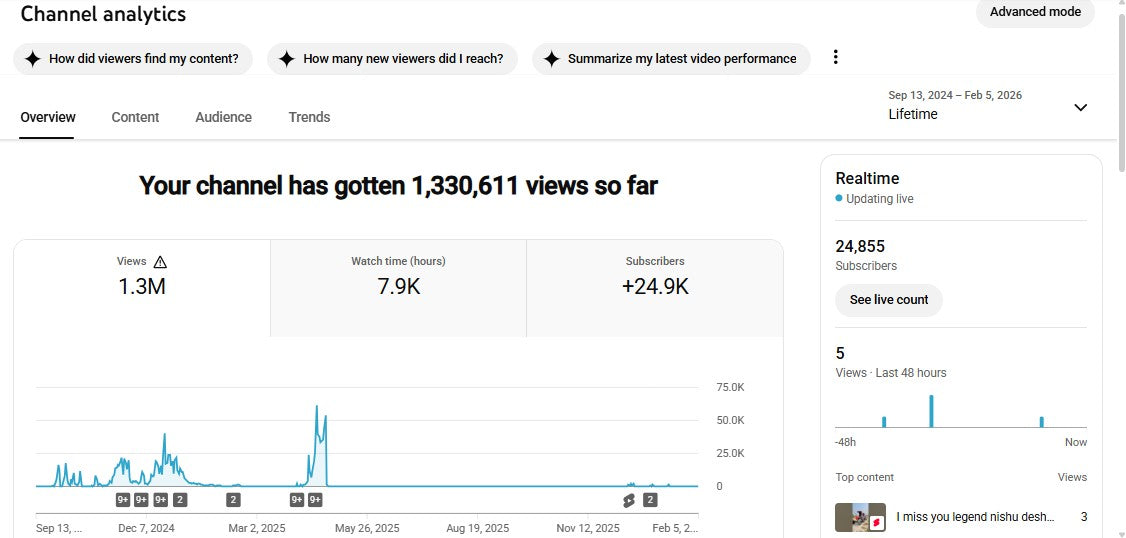Open 'I miss you legend nishu' video thumbnail
The width and height of the screenshot is (1126, 538).
pos(860,517)
